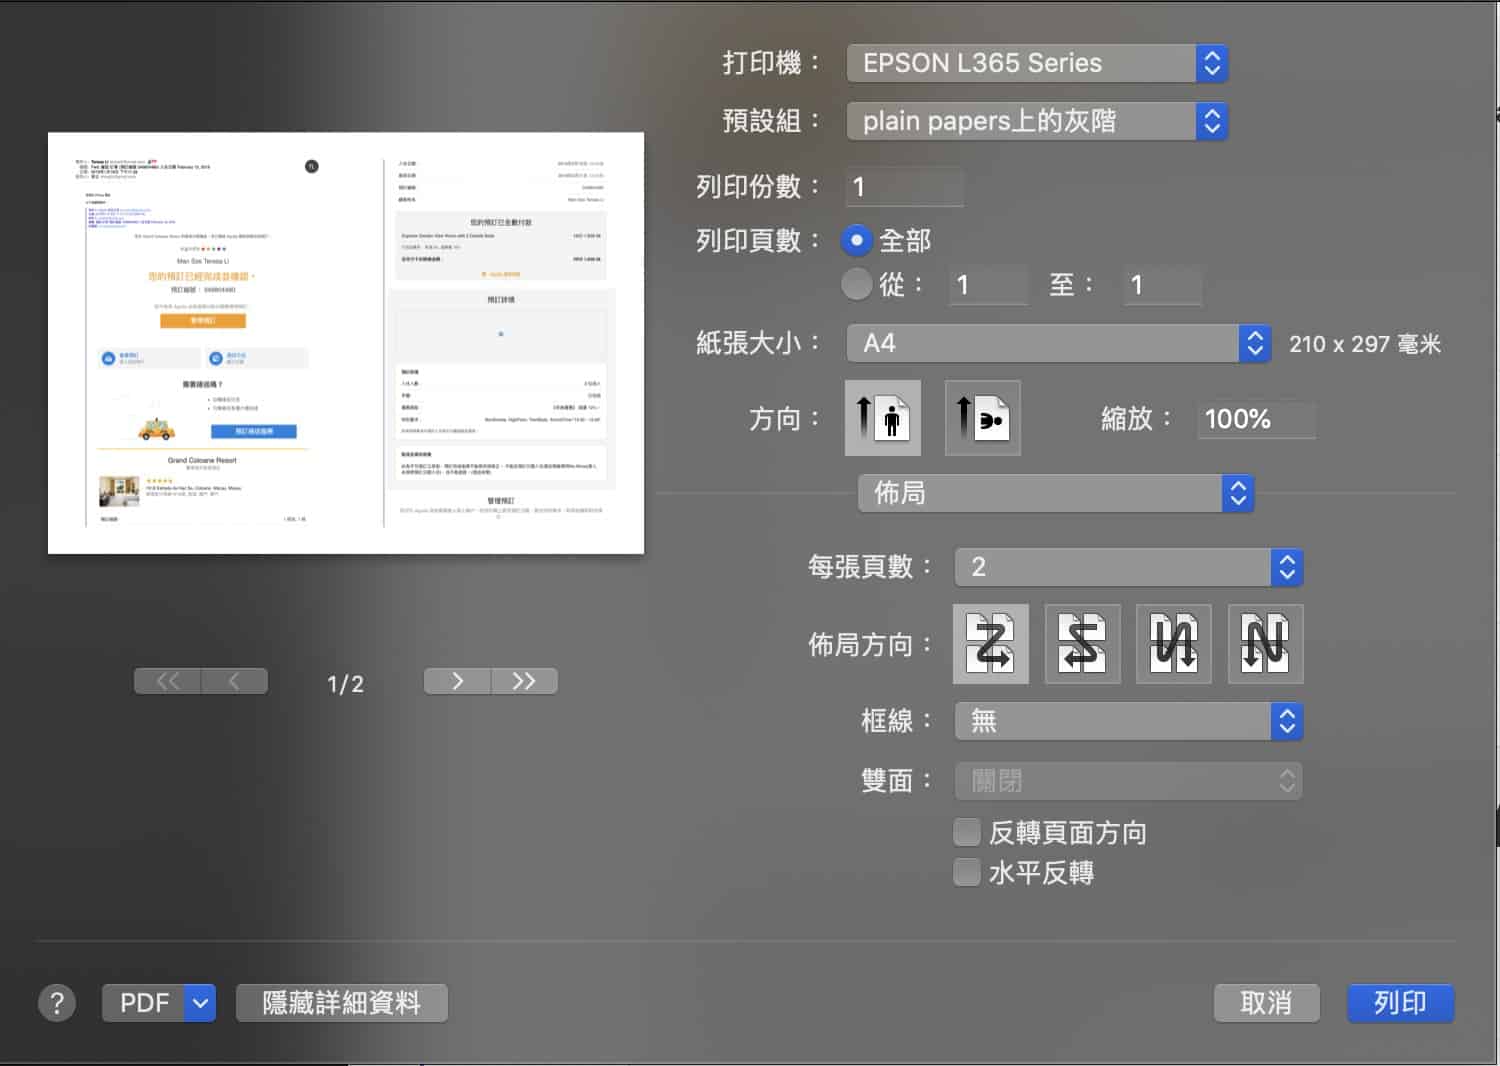Click the 至 ending page field
The image size is (1500, 1066).
click(x=1162, y=285)
